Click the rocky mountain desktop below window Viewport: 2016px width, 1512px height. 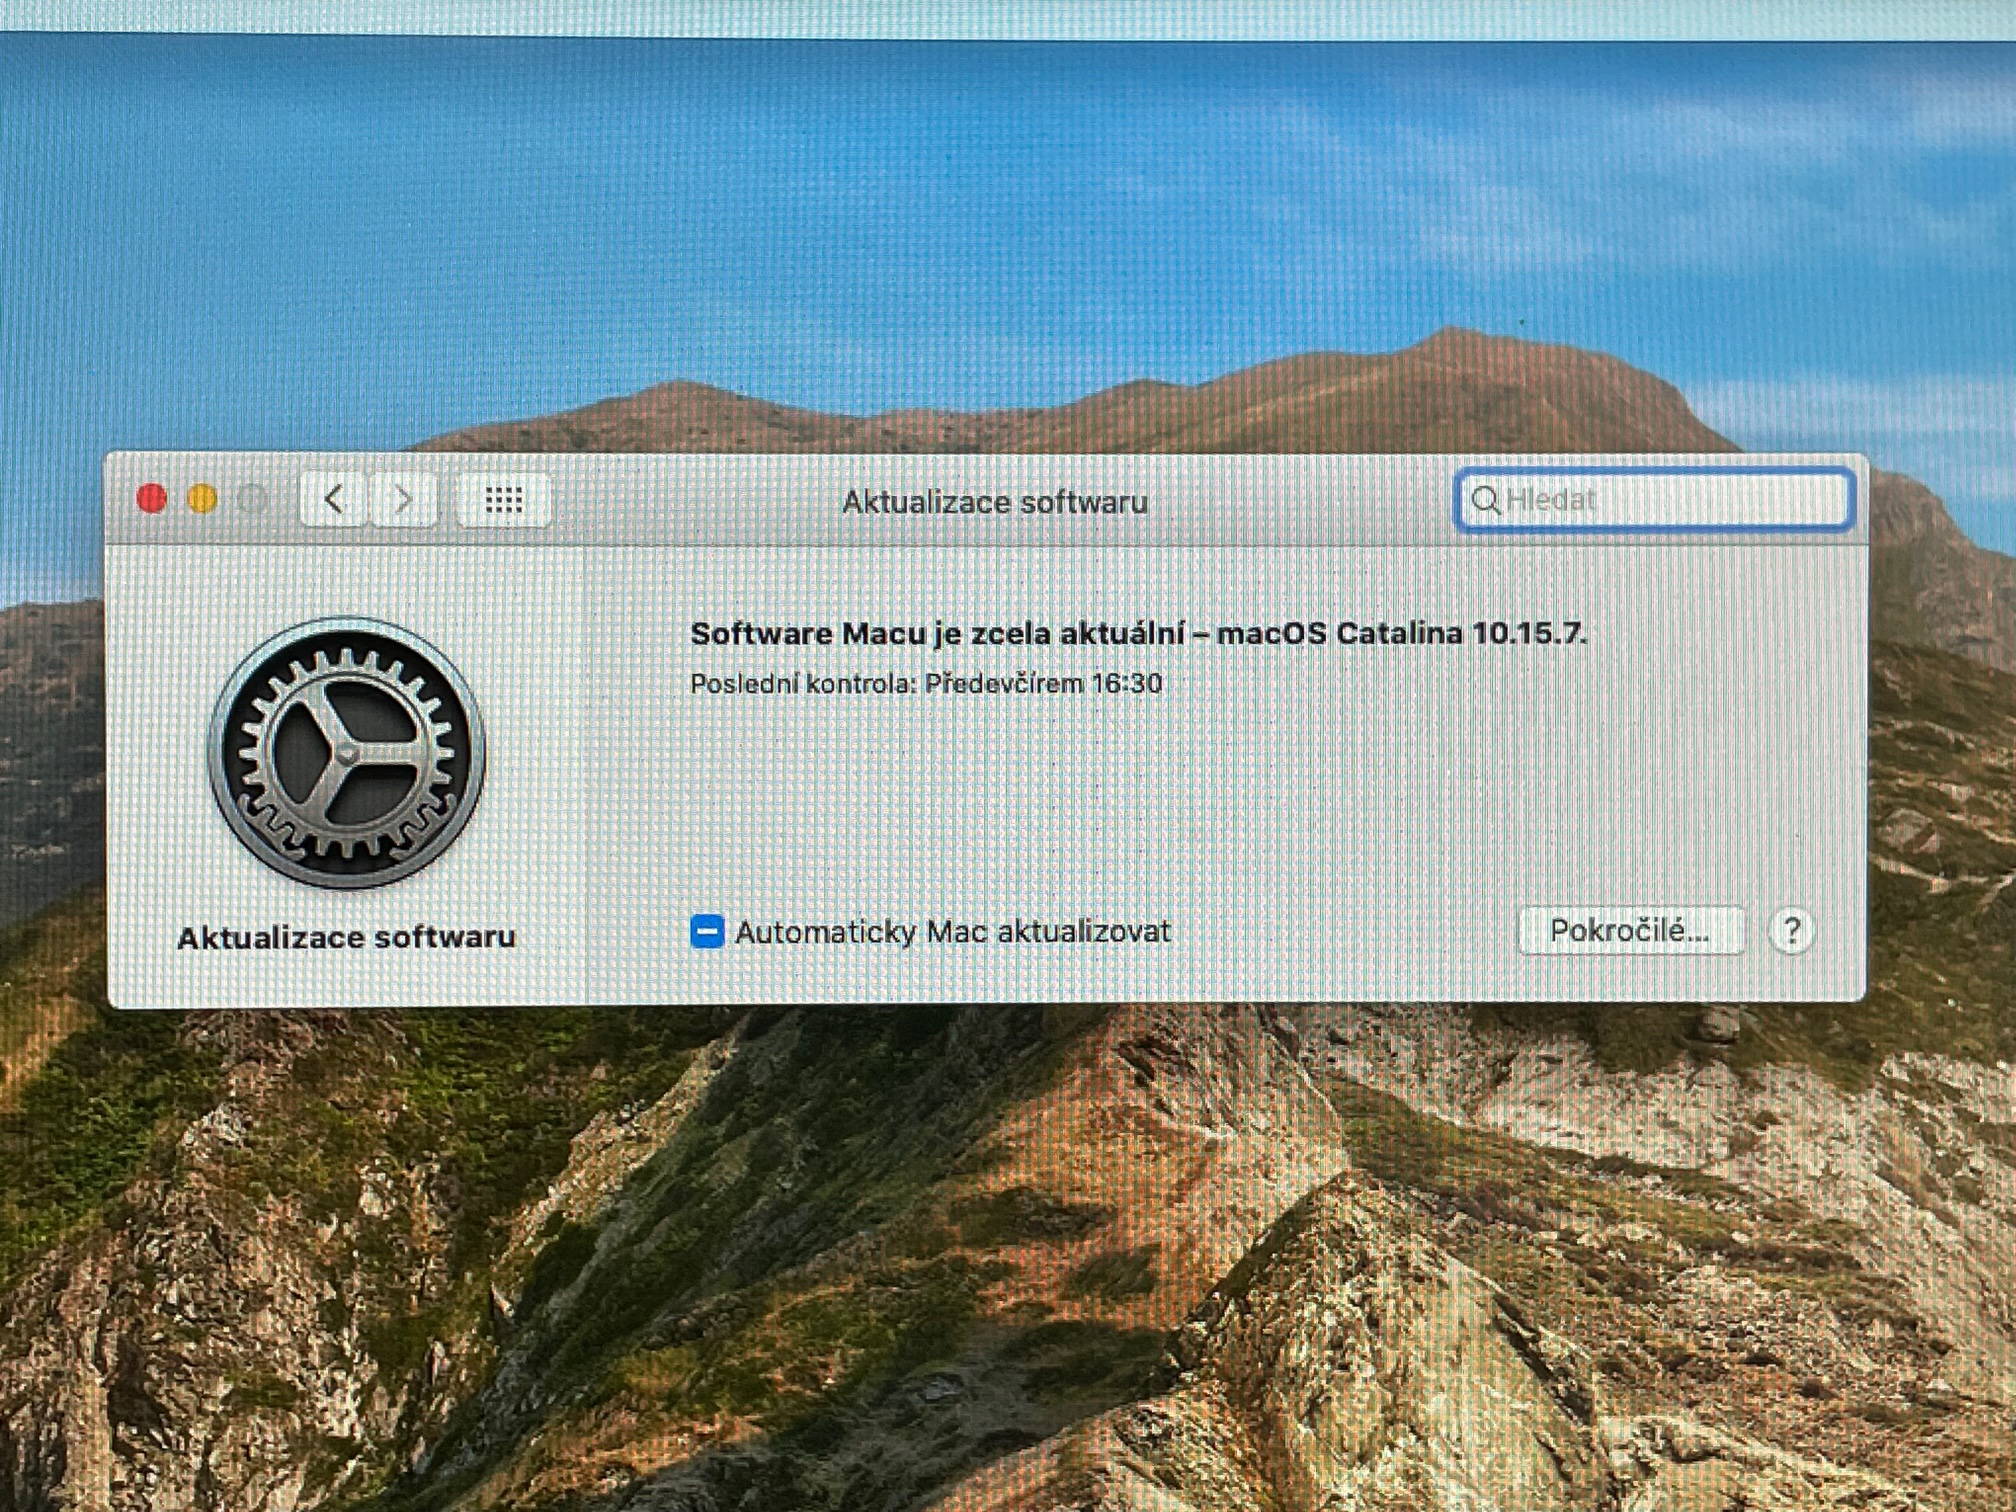click(1000, 1250)
